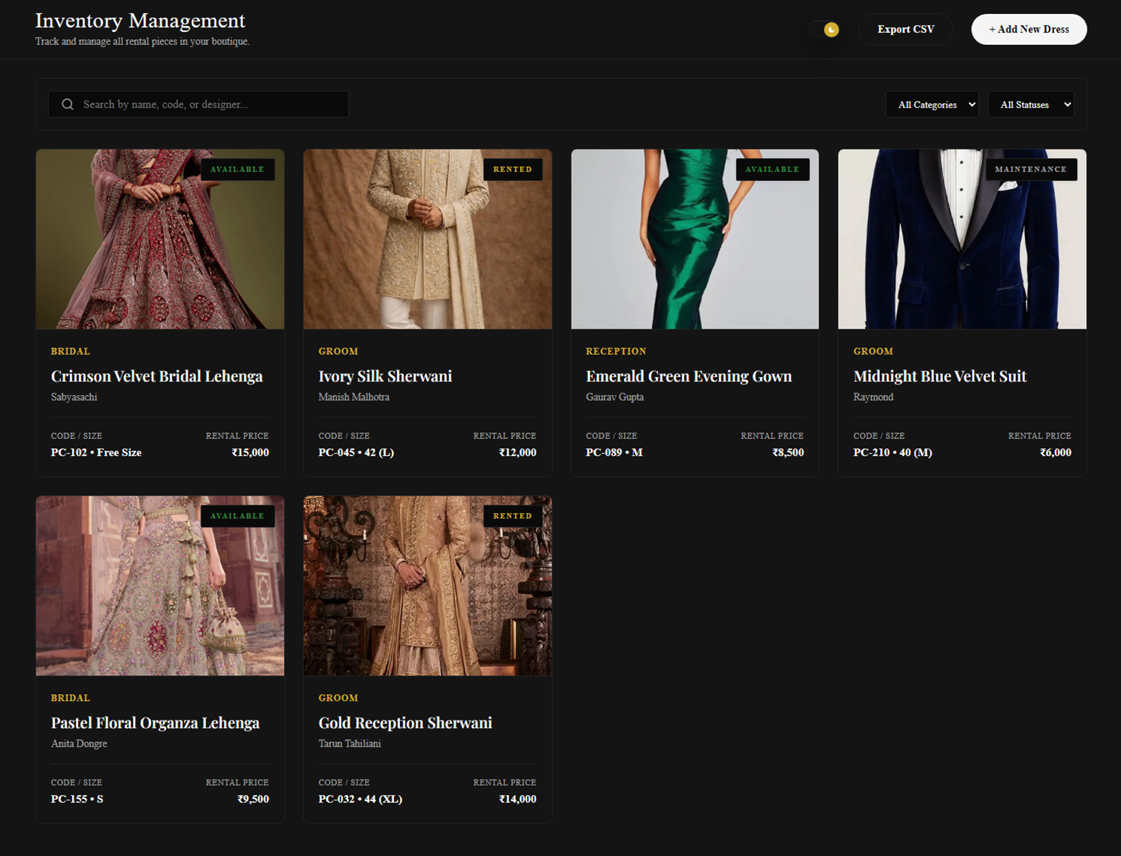The image size is (1121, 856).
Task: Click rental price ₹12,000
Action: pyautogui.click(x=518, y=453)
